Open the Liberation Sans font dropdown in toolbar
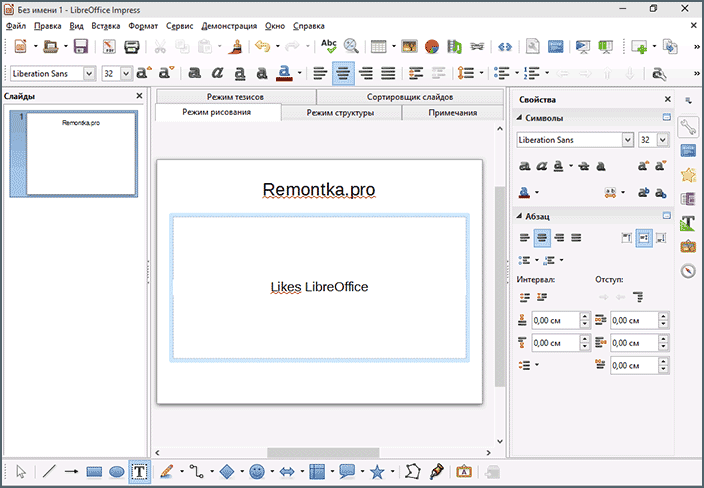This screenshot has height=488, width=704. pos(89,73)
